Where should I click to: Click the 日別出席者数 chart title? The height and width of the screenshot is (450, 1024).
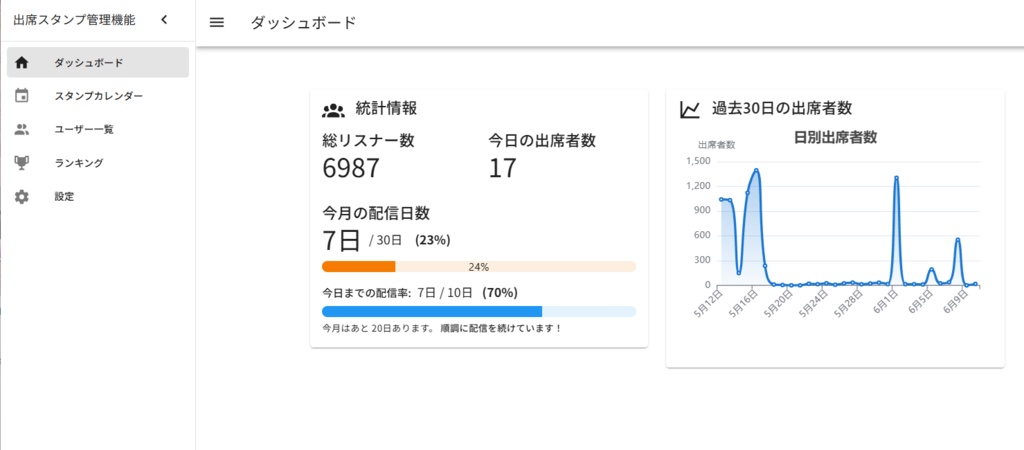click(x=835, y=138)
